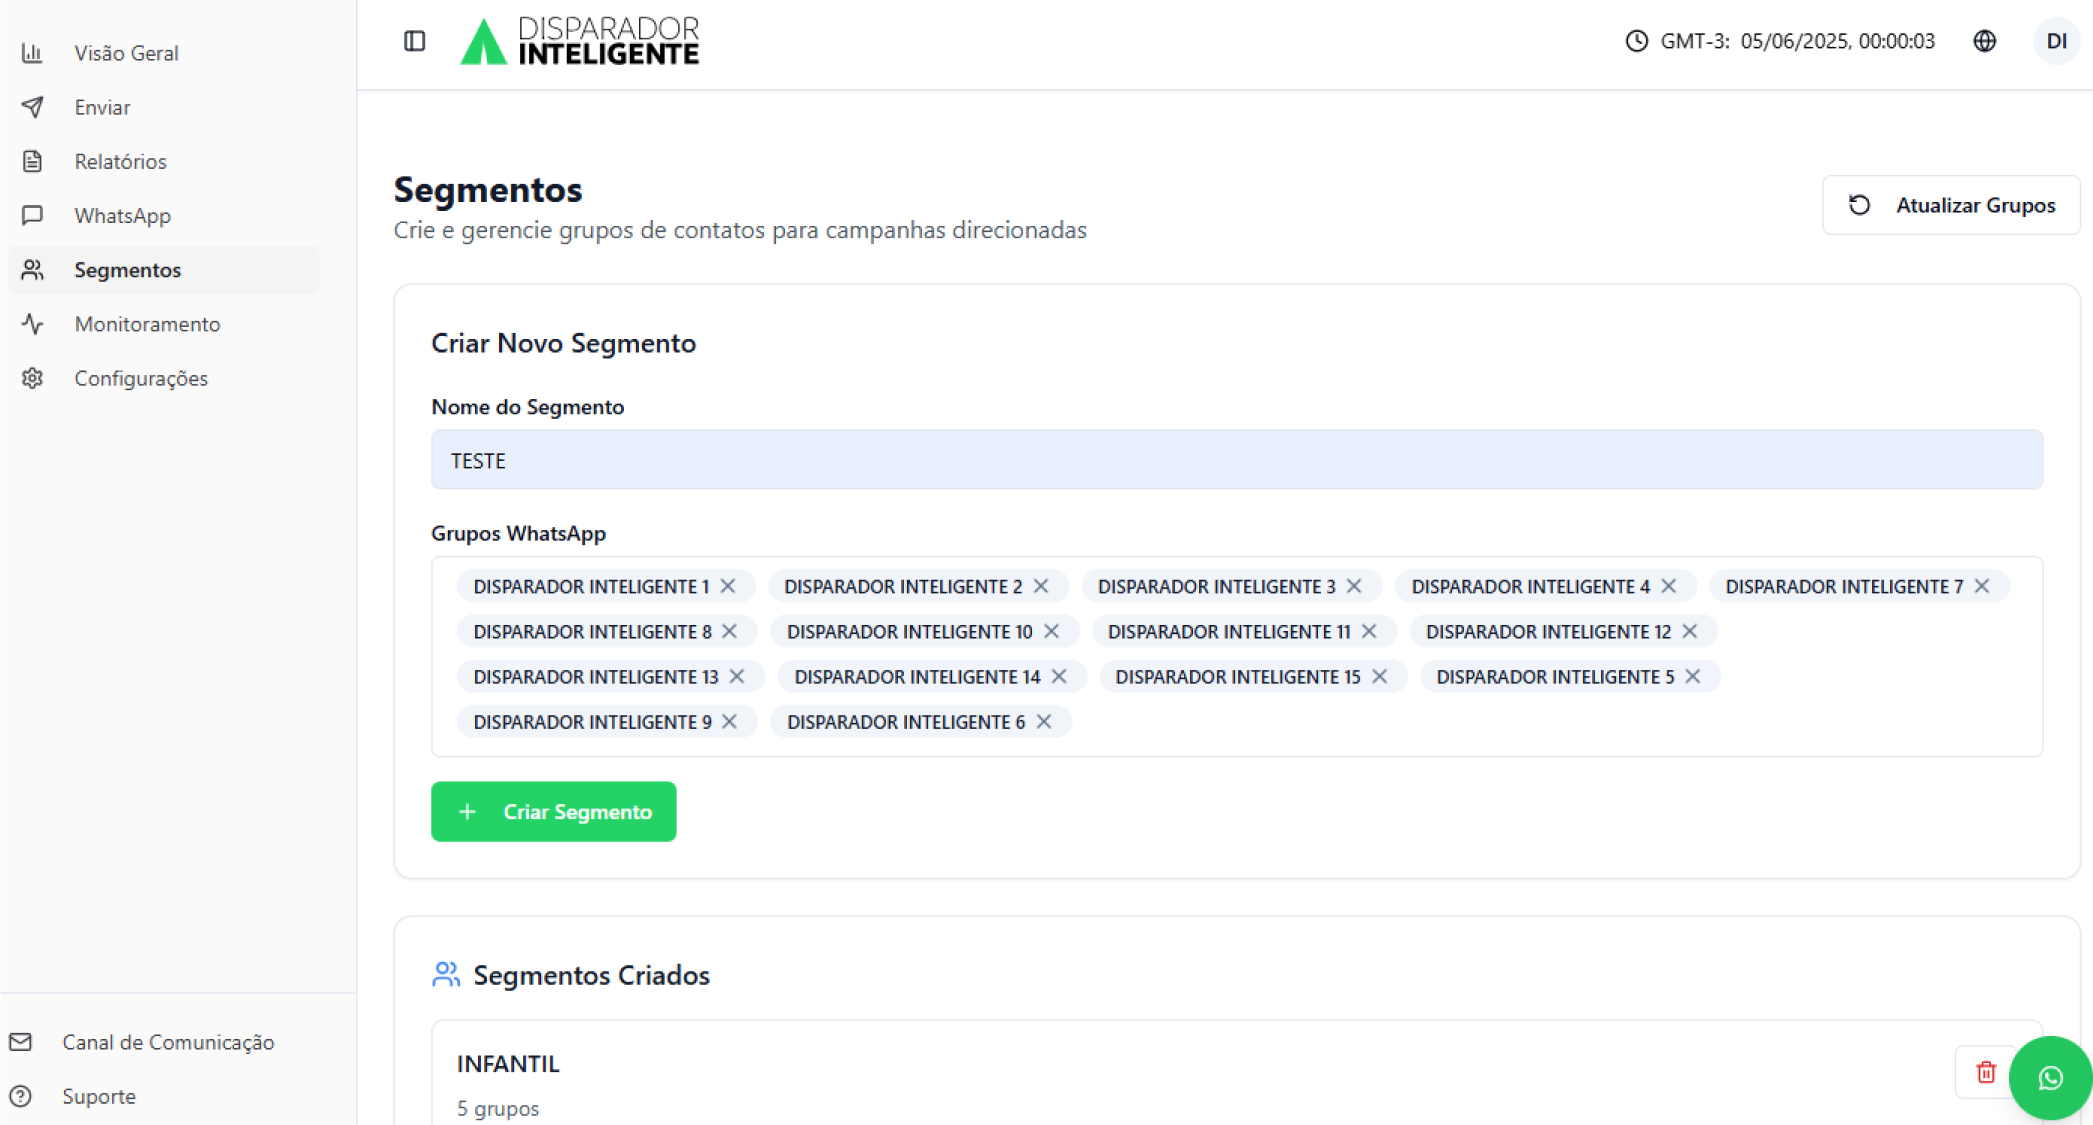Go to Enviar page
The image size is (2093, 1125).
[164, 107]
